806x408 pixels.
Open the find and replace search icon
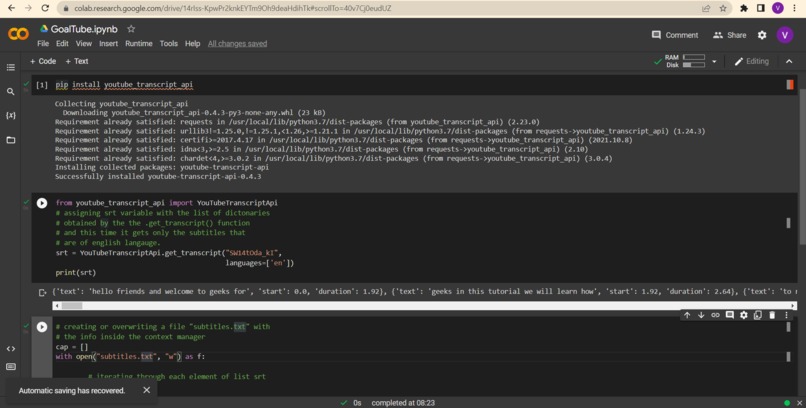pyautogui.click(x=10, y=91)
